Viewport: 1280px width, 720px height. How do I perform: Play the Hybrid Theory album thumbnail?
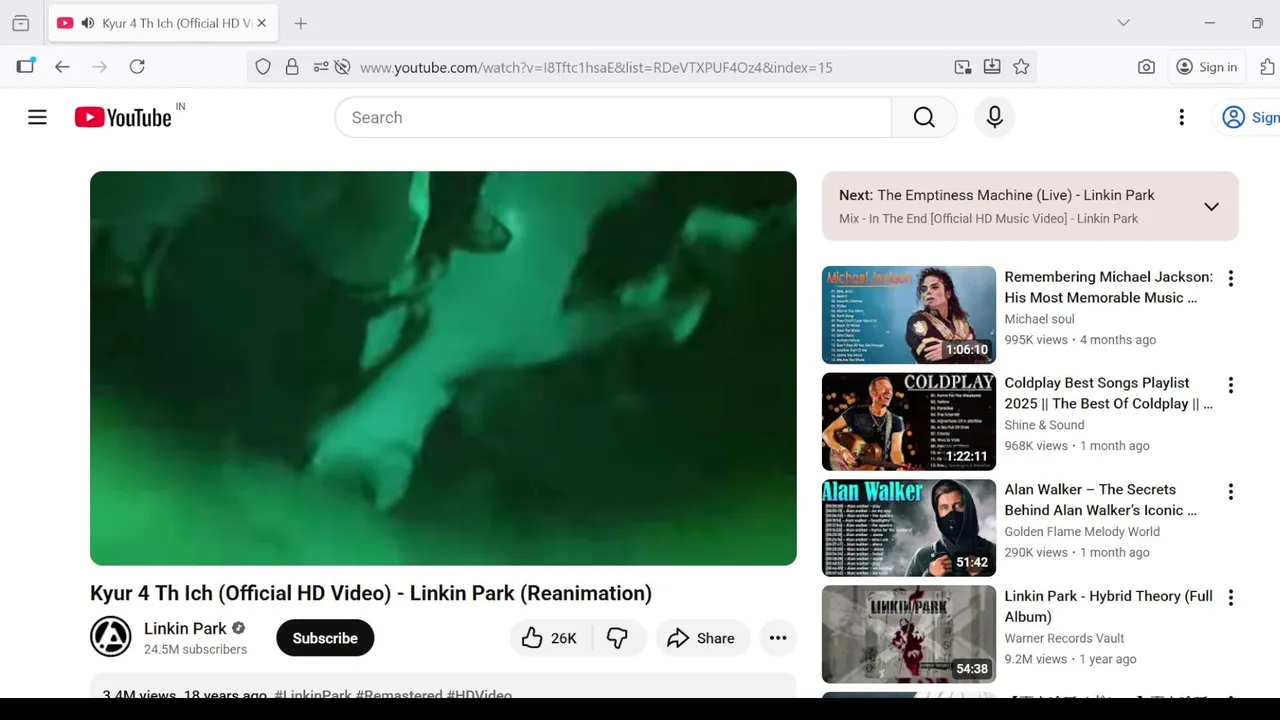909,634
